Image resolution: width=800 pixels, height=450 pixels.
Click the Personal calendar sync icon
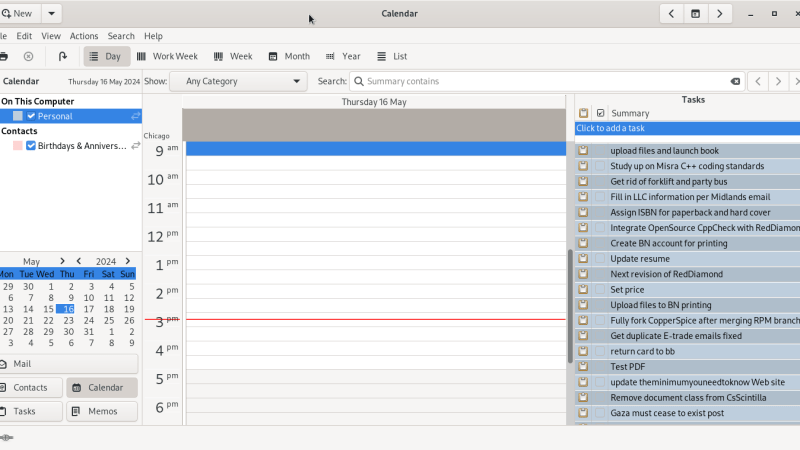coord(135,116)
